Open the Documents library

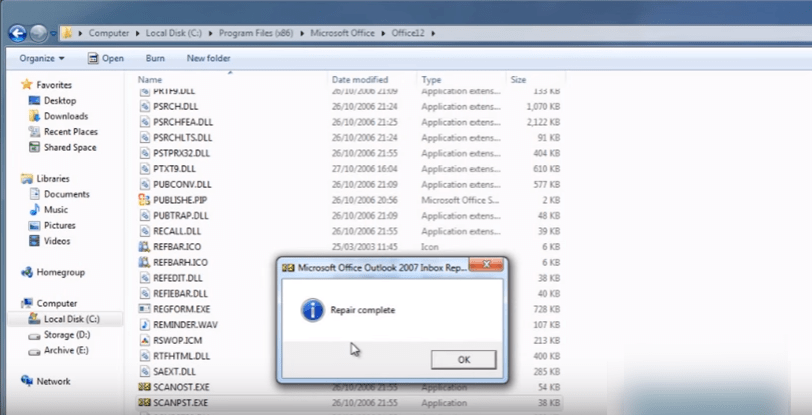(60, 194)
